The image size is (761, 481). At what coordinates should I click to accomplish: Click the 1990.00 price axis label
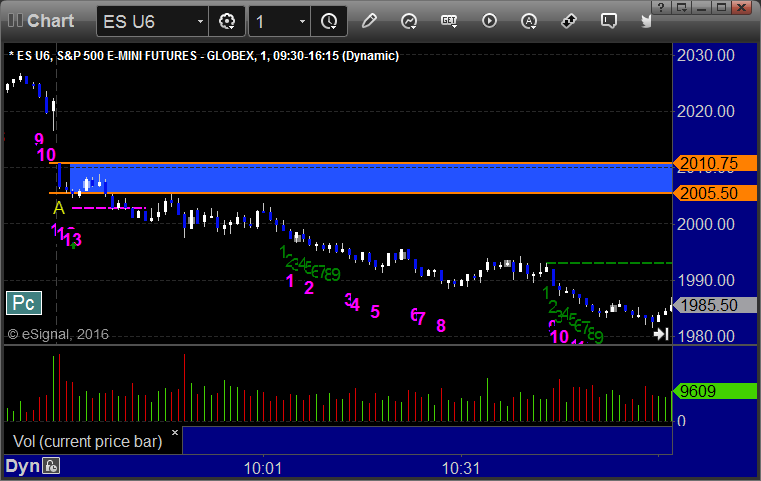pos(706,280)
